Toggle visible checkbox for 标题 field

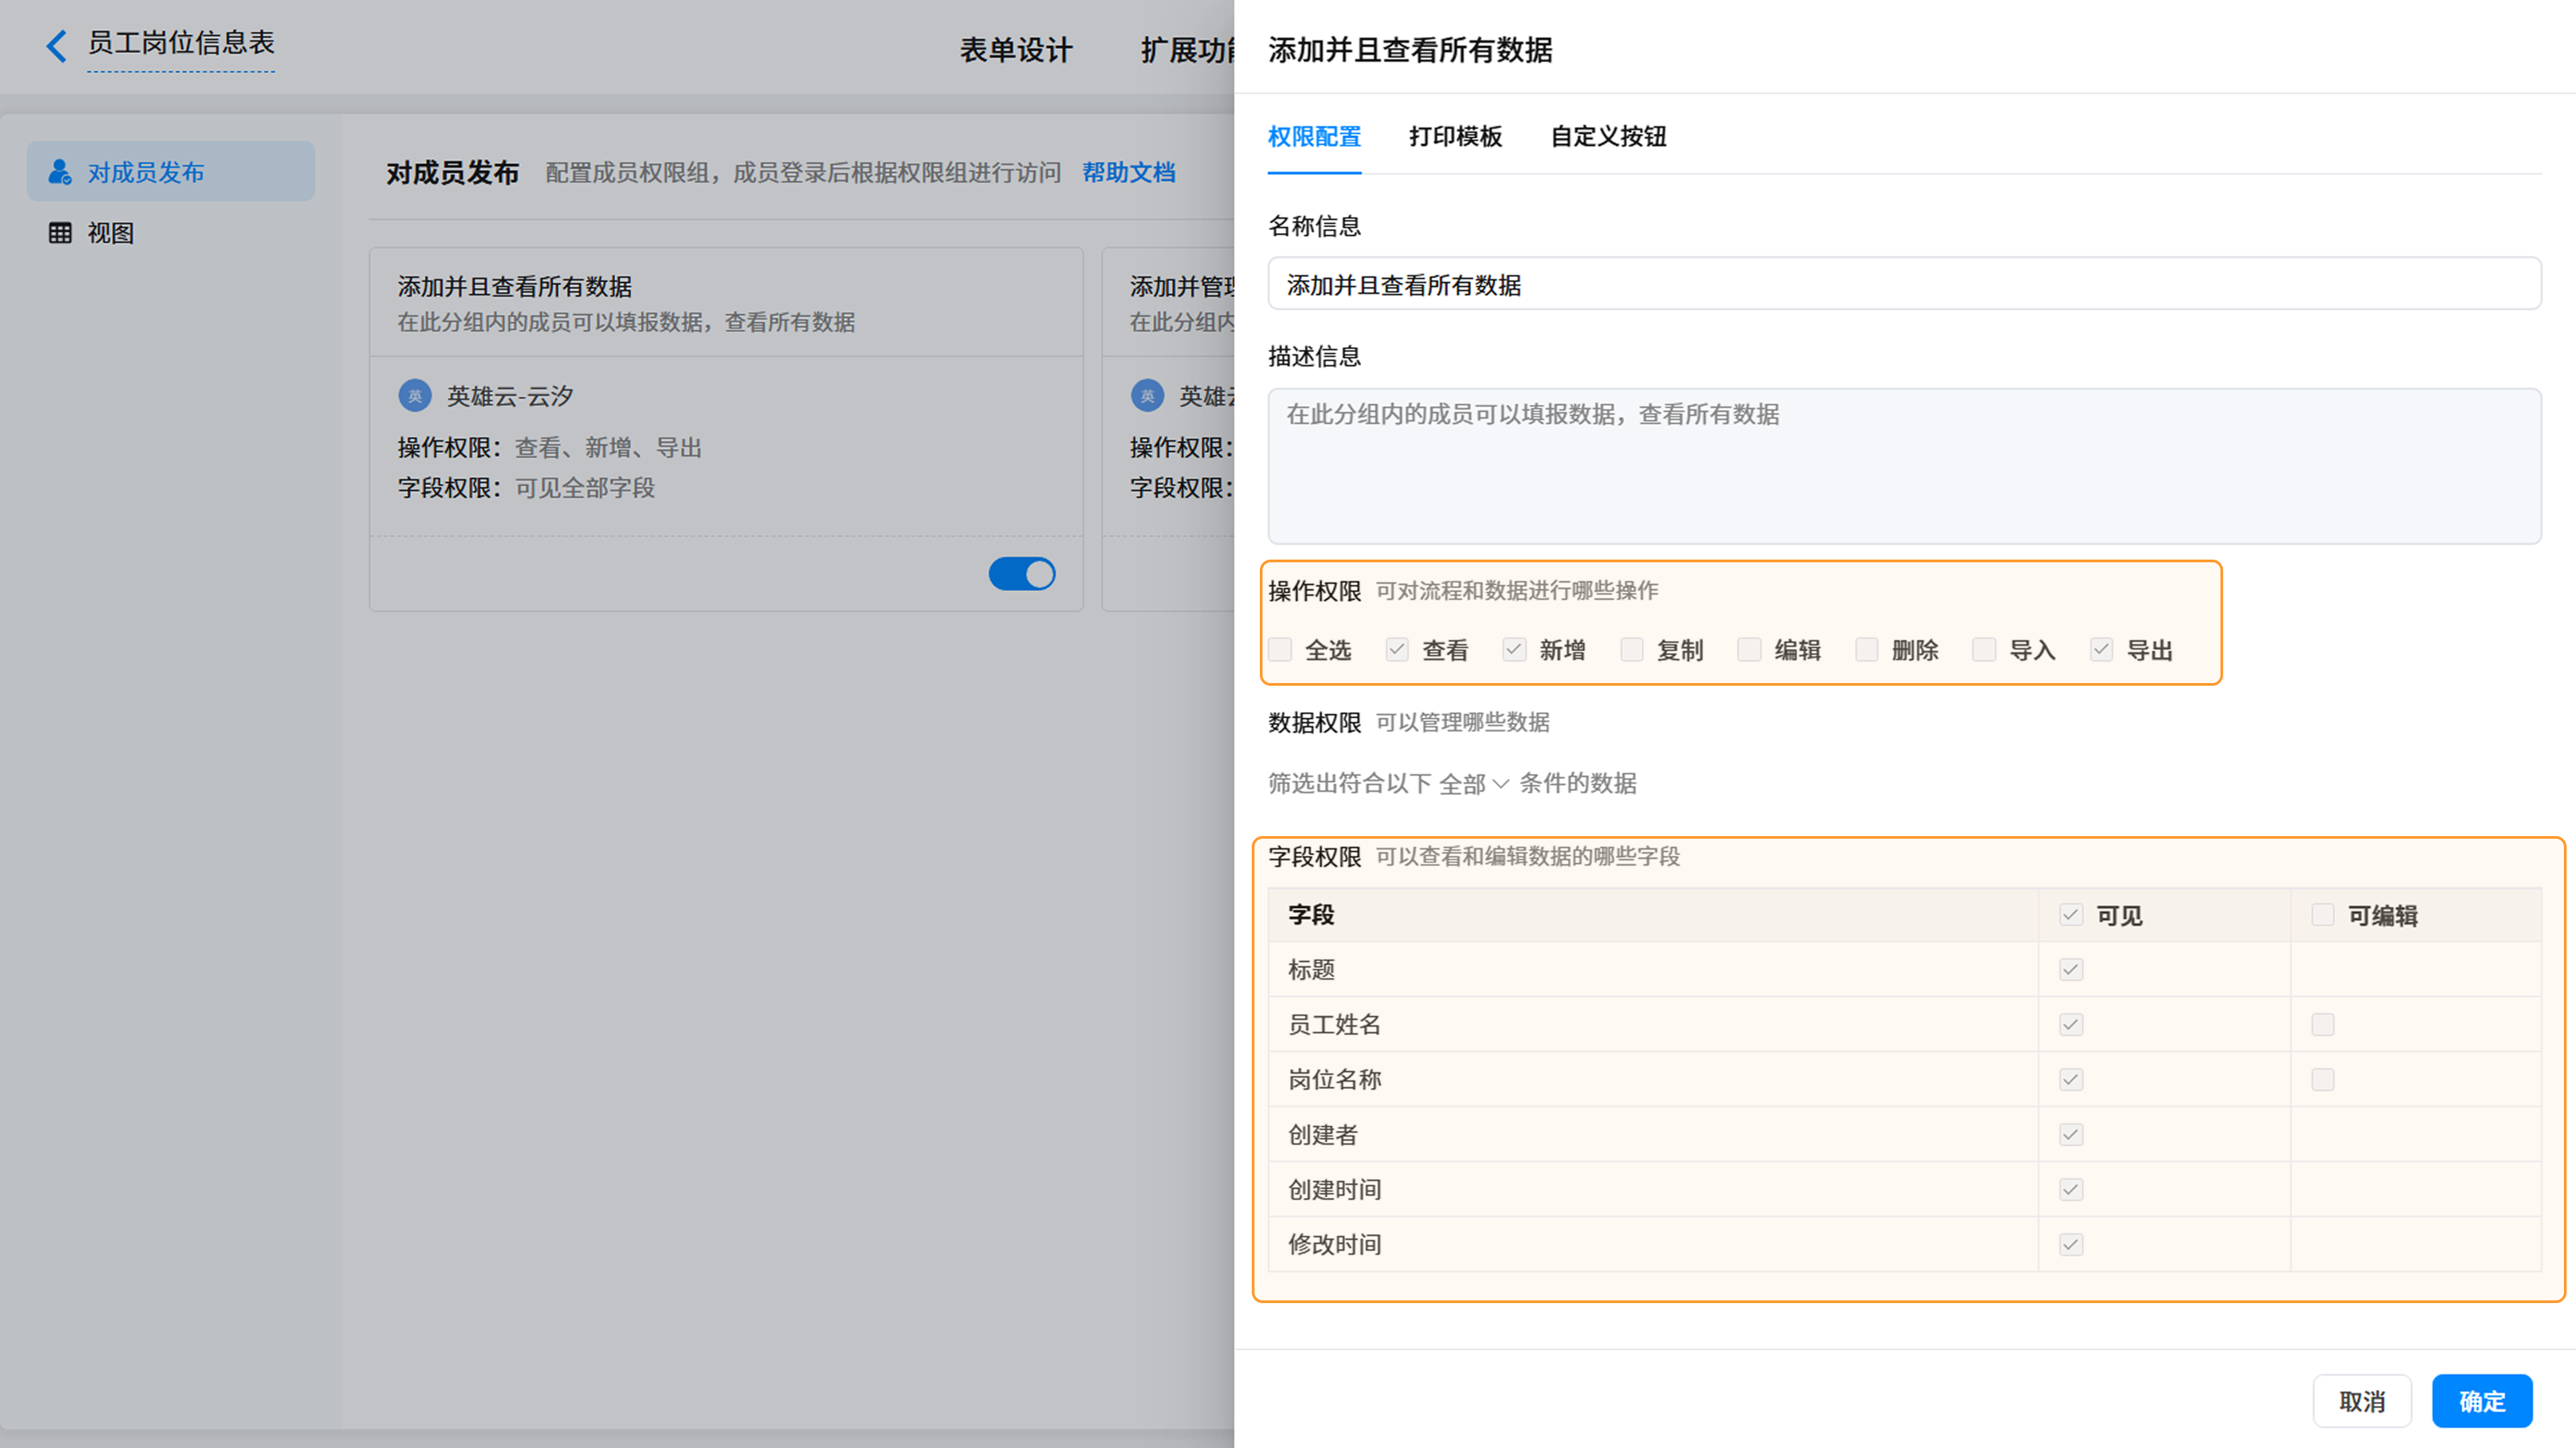(2071, 970)
